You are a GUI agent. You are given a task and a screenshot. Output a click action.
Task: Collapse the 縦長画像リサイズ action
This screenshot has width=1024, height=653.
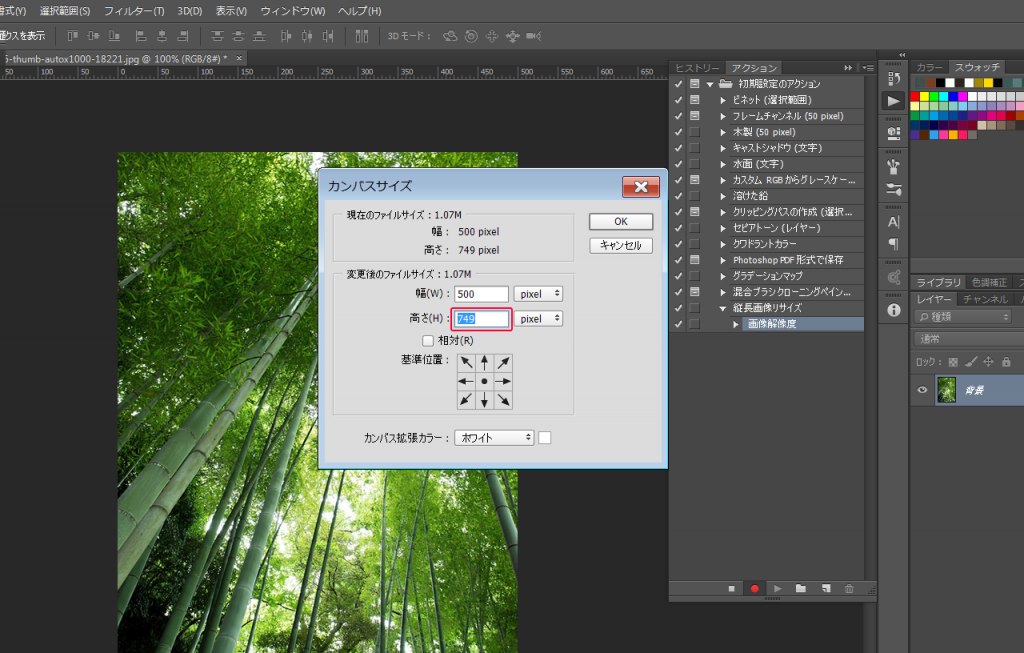tap(723, 308)
